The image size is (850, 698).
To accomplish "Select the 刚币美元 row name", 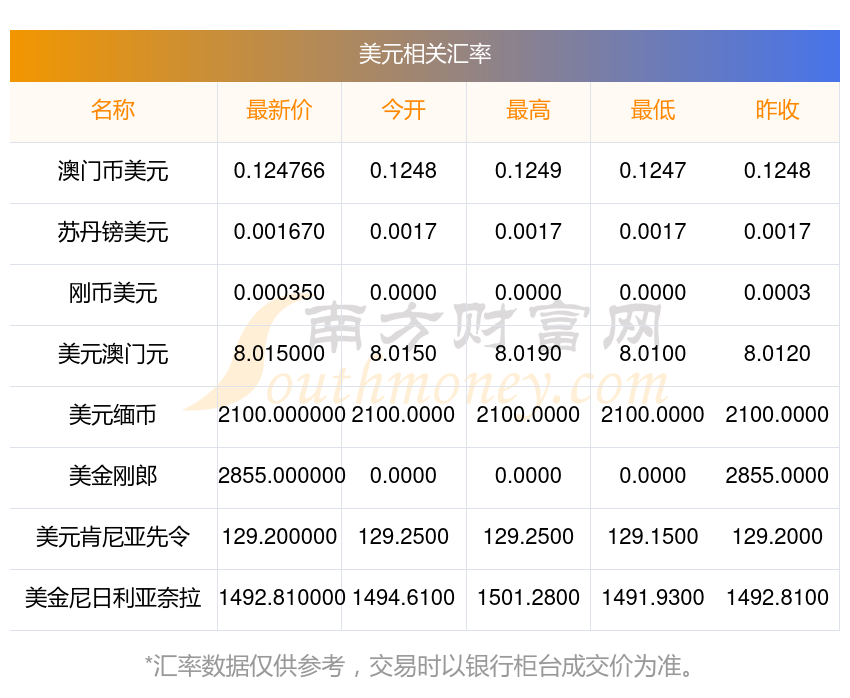I will (113, 293).
